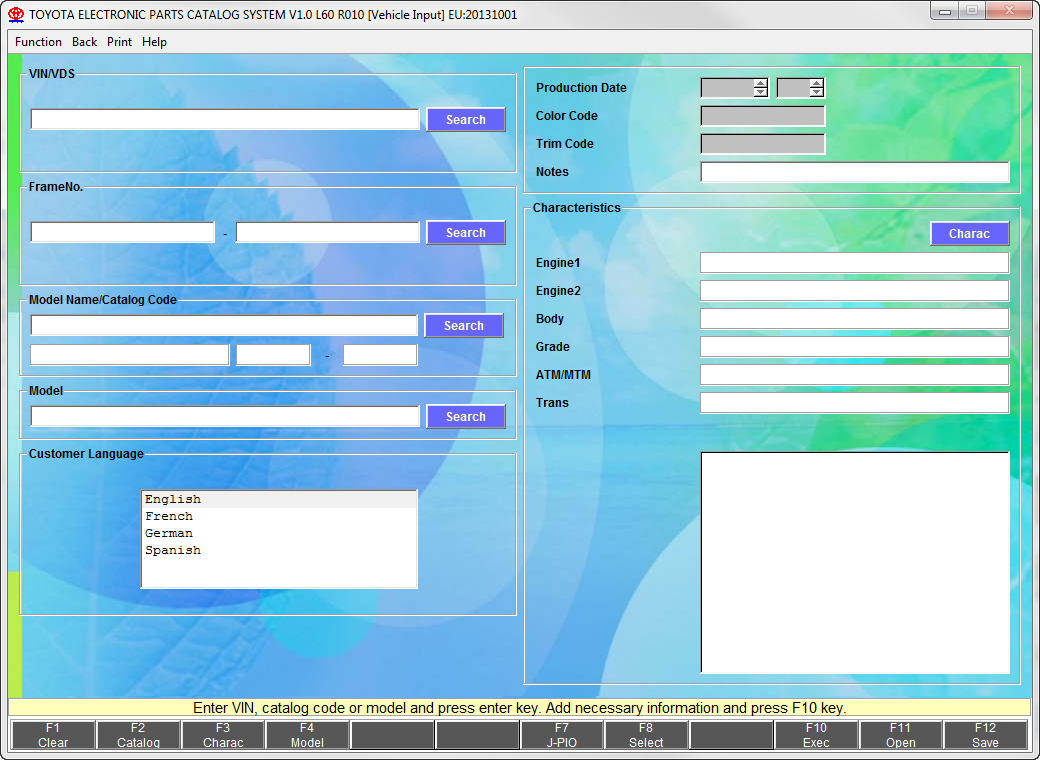Click the large white Characteristics text area
This screenshot has width=1040, height=760.
(x=856, y=562)
